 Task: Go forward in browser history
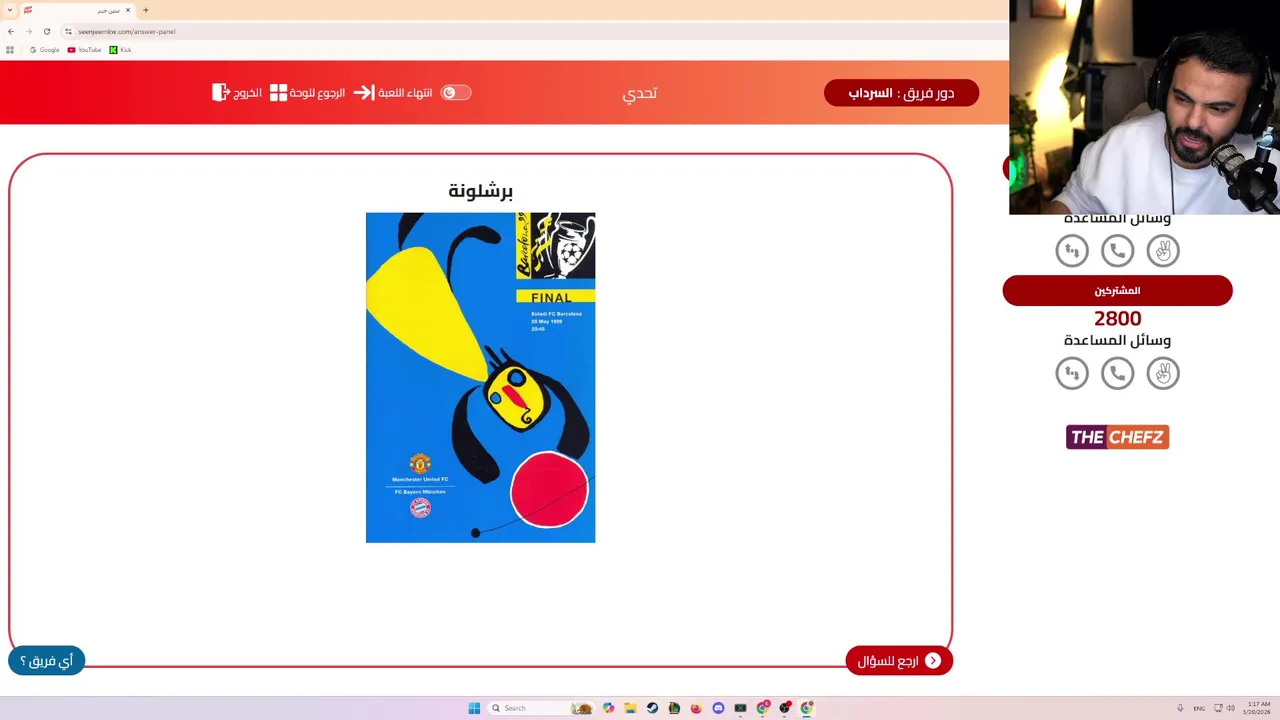(29, 31)
